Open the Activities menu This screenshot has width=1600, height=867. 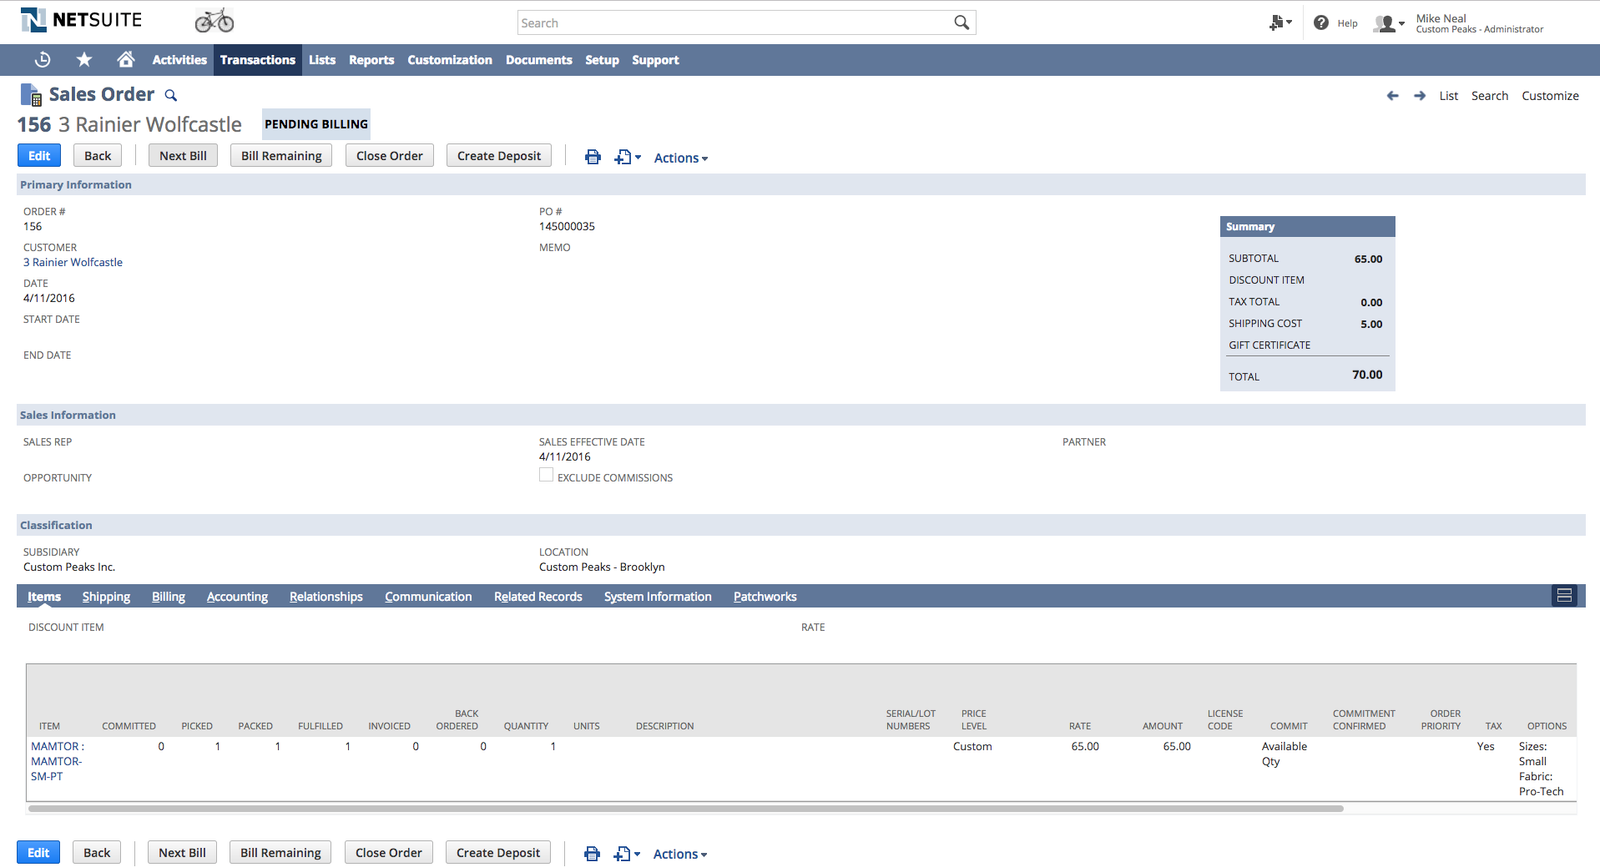tap(179, 60)
